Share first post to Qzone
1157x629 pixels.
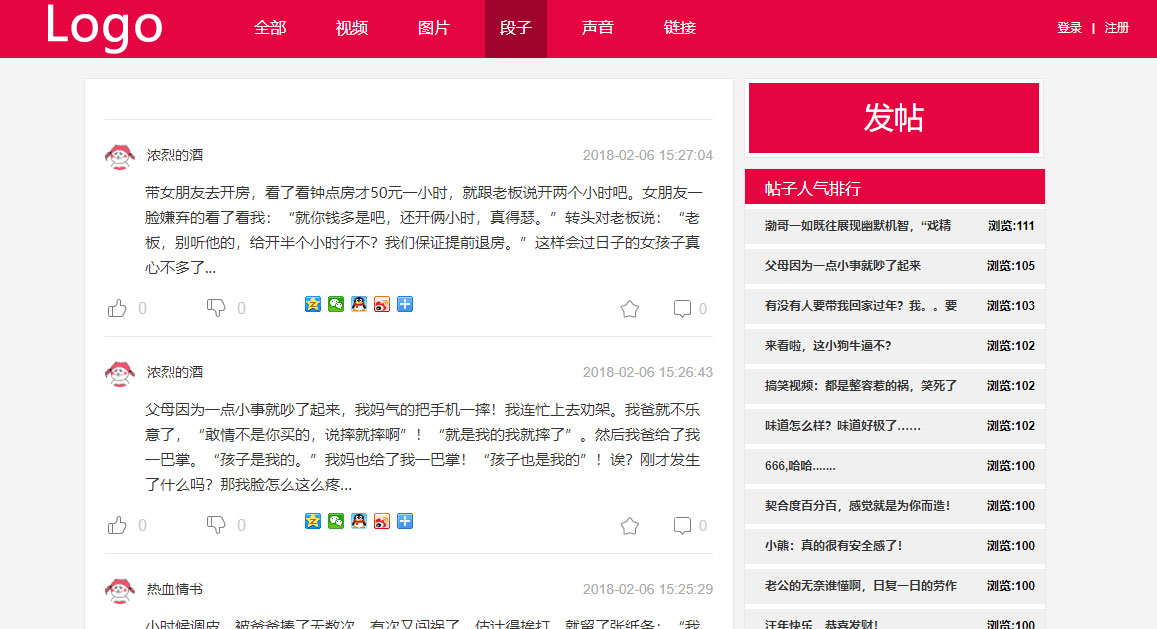click(x=313, y=304)
